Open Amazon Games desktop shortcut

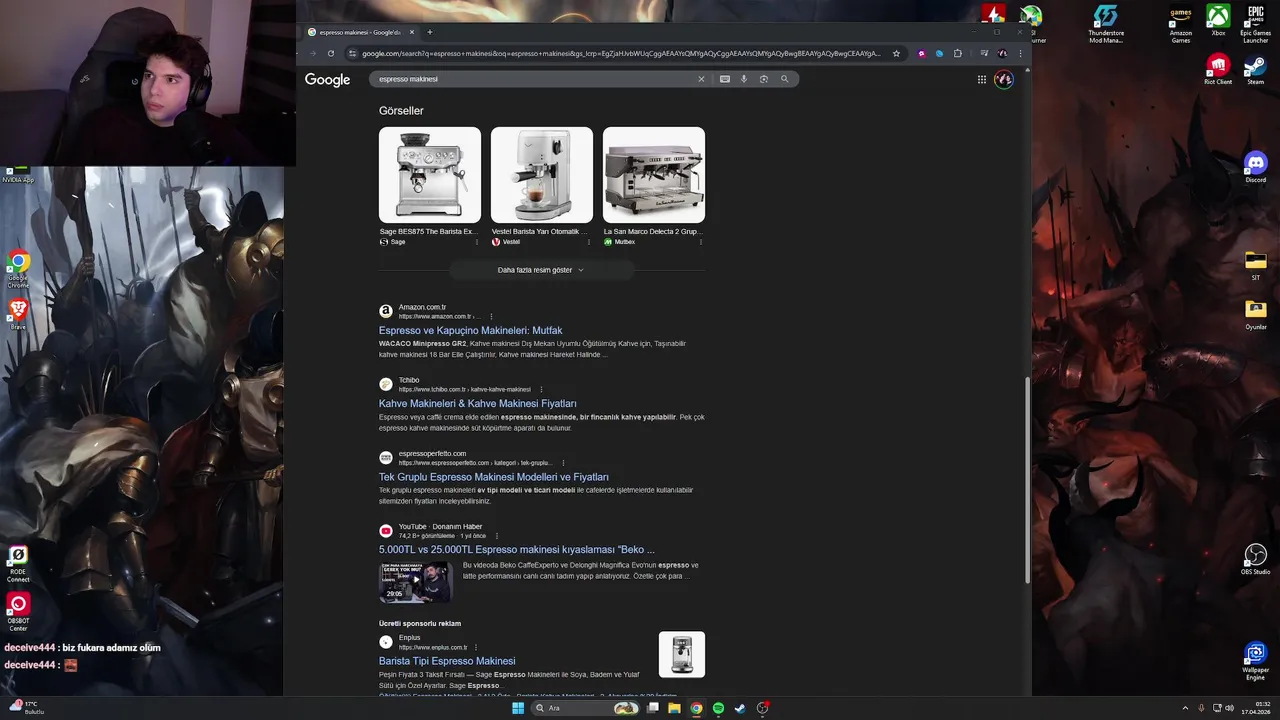pyautogui.click(x=1180, y=24)
